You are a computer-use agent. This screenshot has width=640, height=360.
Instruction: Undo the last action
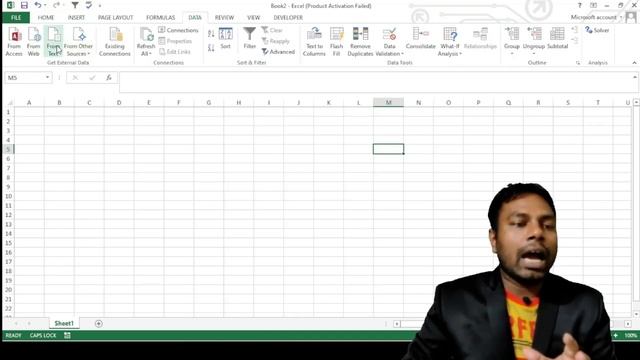pyautogui.click(x=38, y=5)
